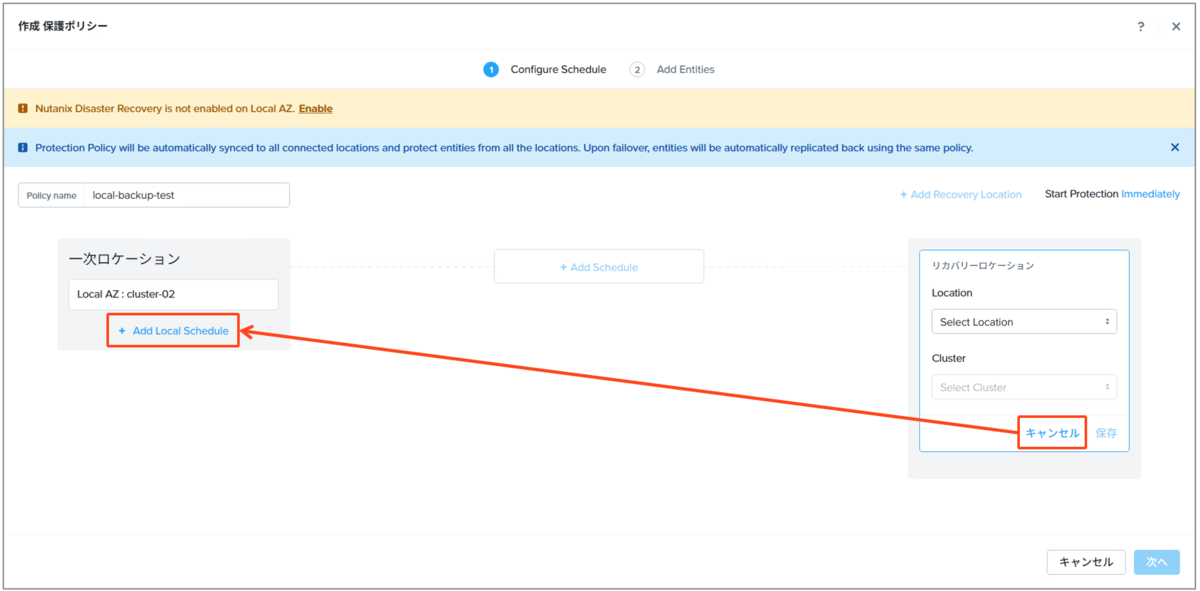Click Add Recovery Location link
Viewport: 1200px width, 591px height.
(961, 194)
